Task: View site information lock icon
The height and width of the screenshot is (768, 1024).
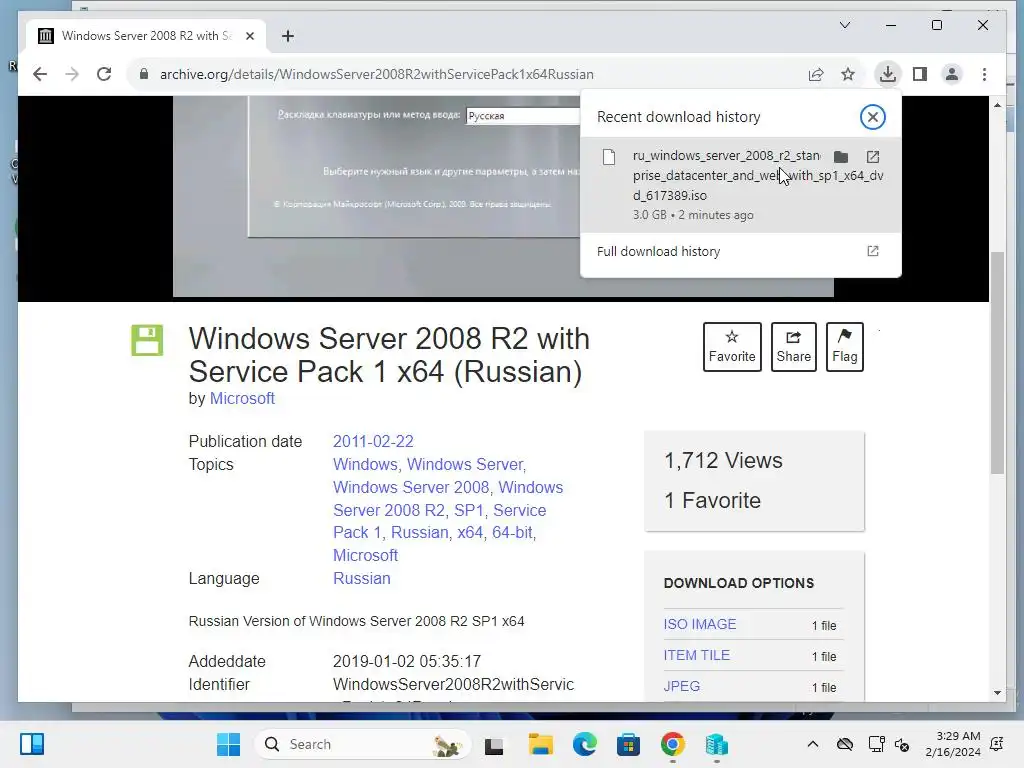Action: point(144,74)
